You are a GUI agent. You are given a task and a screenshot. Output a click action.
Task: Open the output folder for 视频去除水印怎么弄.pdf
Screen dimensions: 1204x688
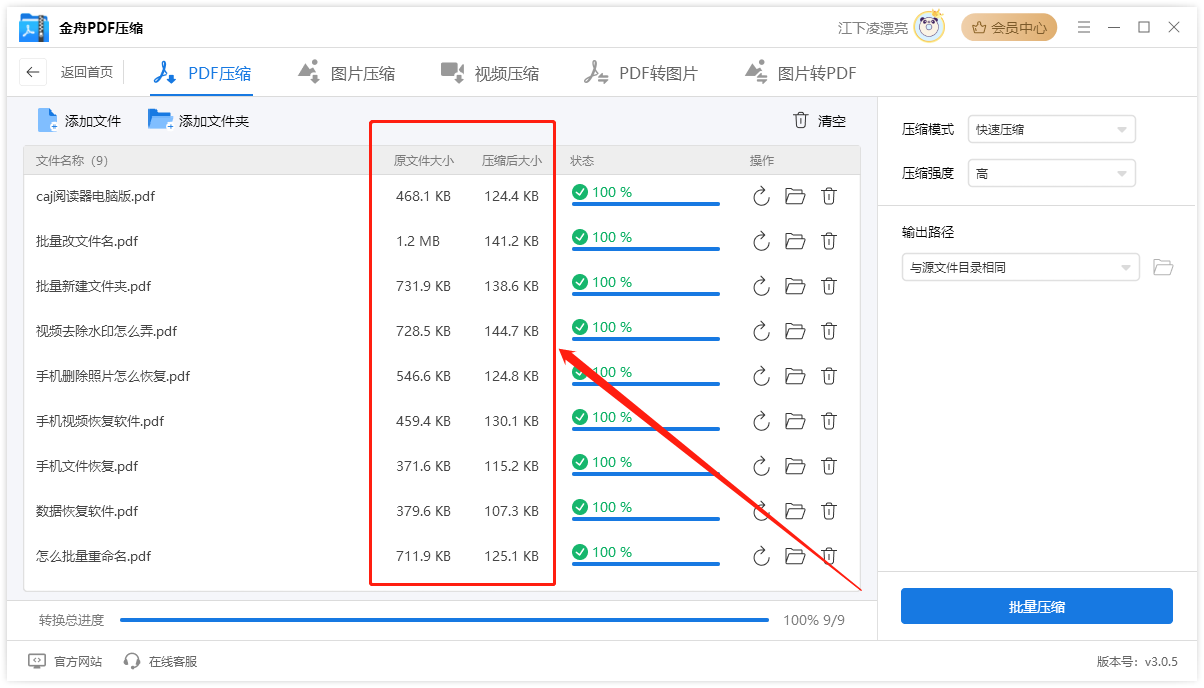(x=795, y=332)
